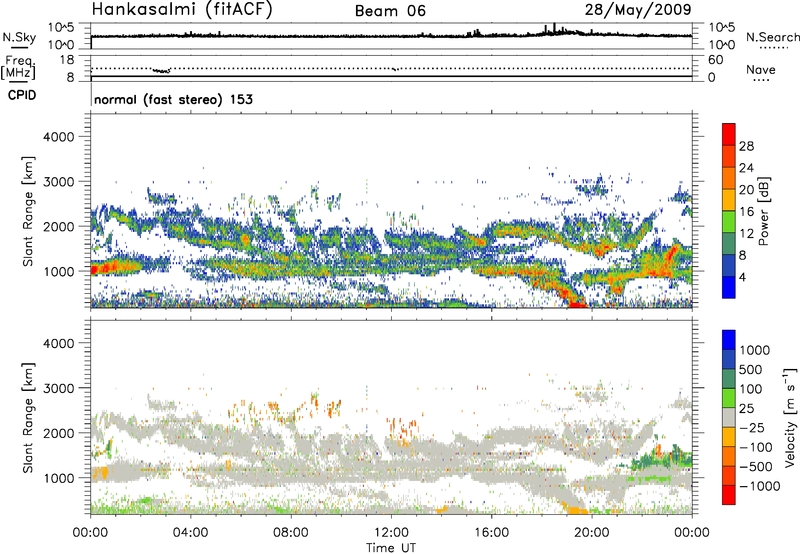Click the 28 label on Power colorbar
Viewport: 800px width, 554px height.
(746, 146)
